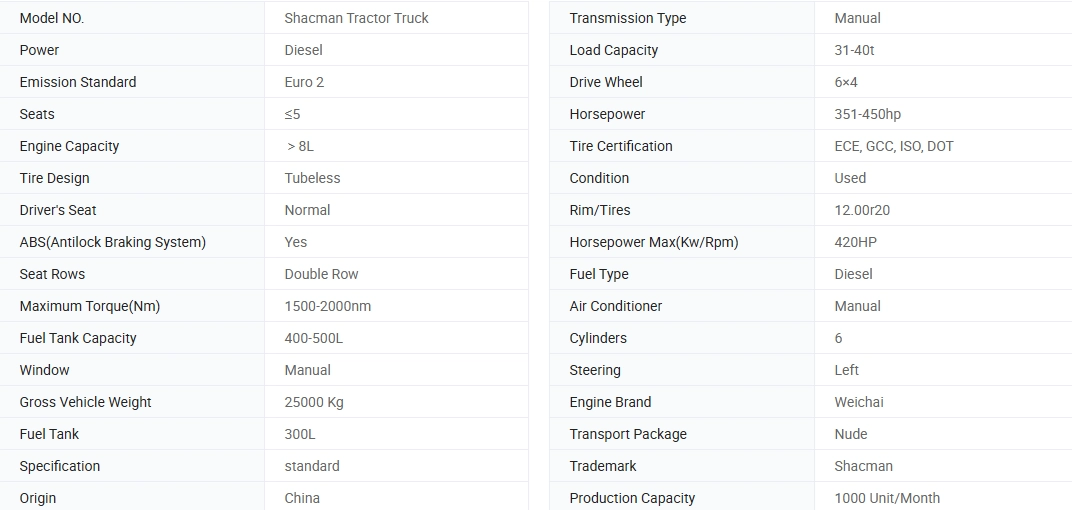Click the 'ECE, GCC, ISO, DOT' certification text
Viewport: 1072px width, 510px height.
(x=894, y=146)
